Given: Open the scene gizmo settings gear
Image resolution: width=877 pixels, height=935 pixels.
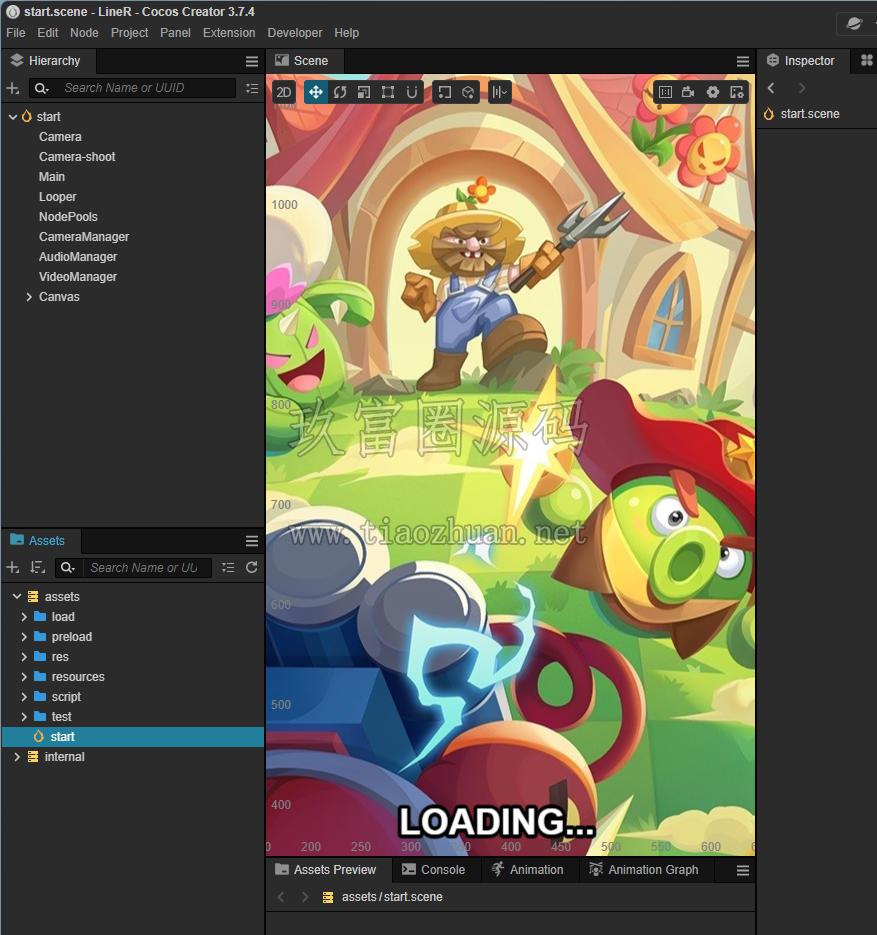Looking at the screenshot, I should (x=712, y=92).
